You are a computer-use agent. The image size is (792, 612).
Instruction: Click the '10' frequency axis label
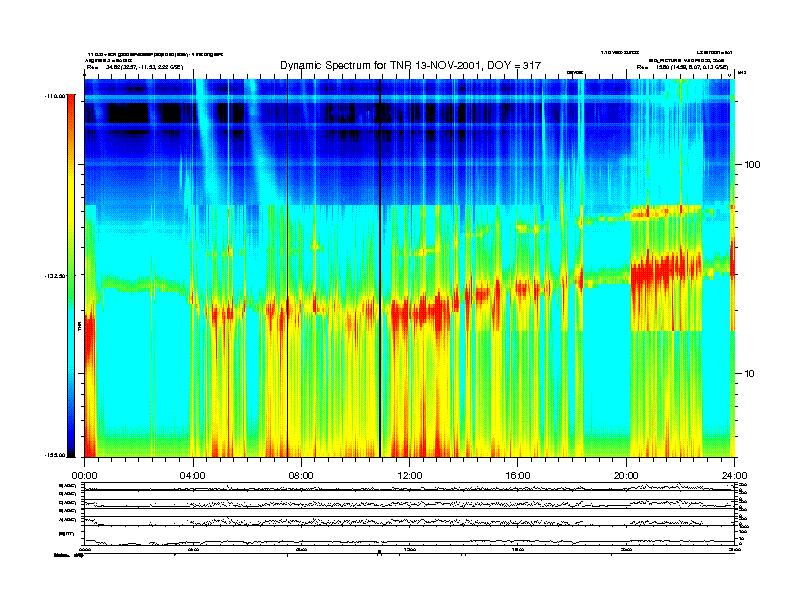[x=750, y=374]
